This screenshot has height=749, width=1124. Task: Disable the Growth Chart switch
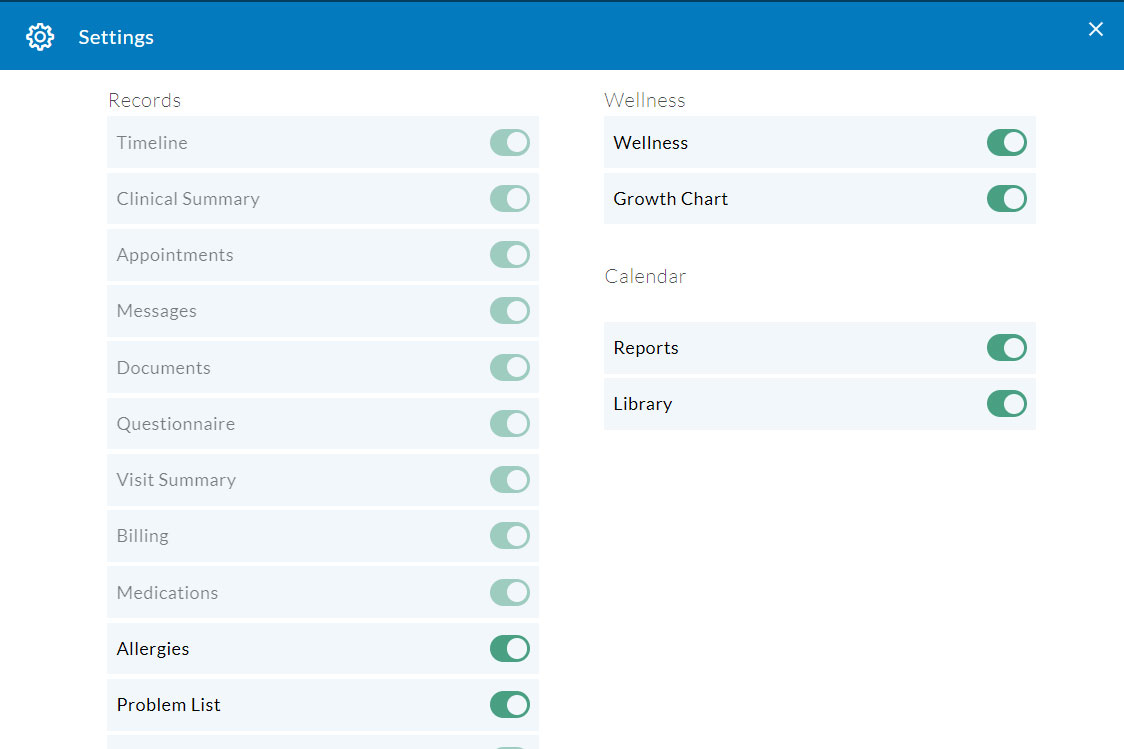click(1006, 199)
